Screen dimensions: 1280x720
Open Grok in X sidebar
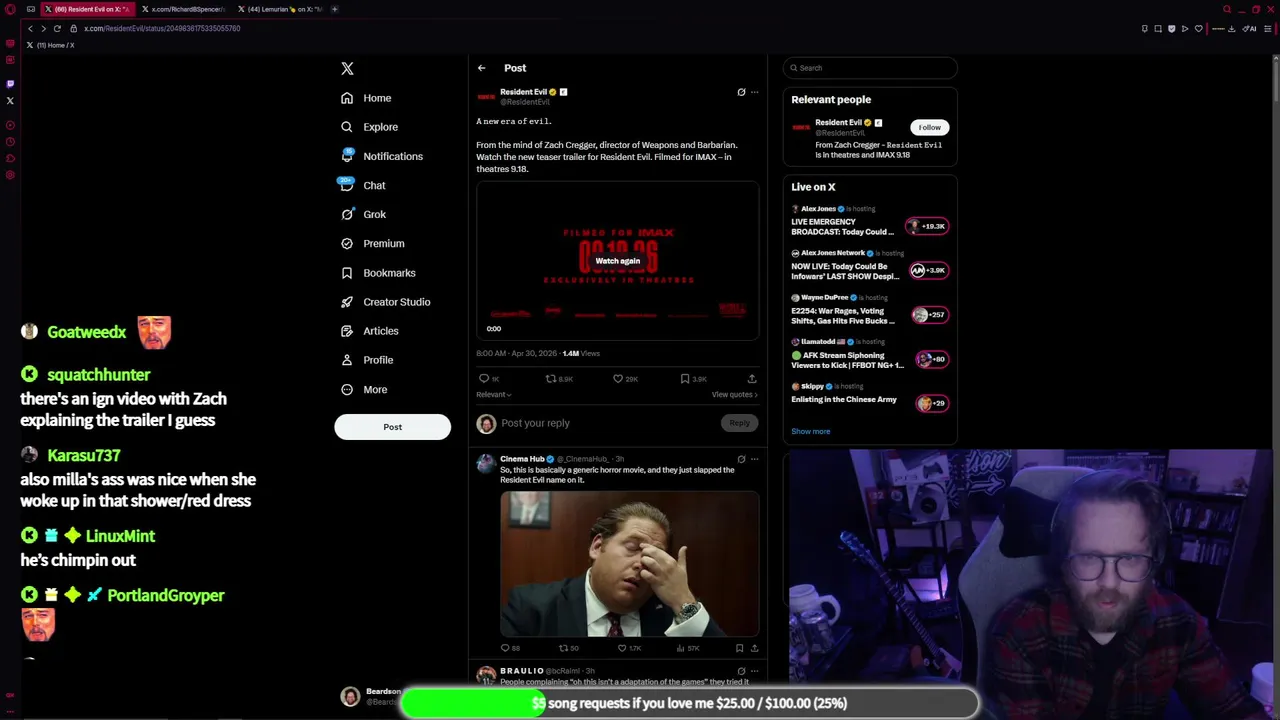[x=363, y=214]
